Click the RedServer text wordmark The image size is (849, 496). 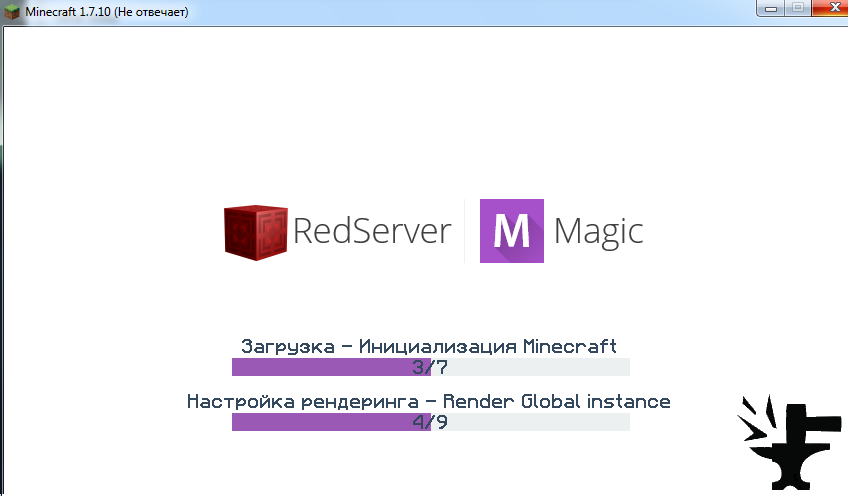click(372, 231)
